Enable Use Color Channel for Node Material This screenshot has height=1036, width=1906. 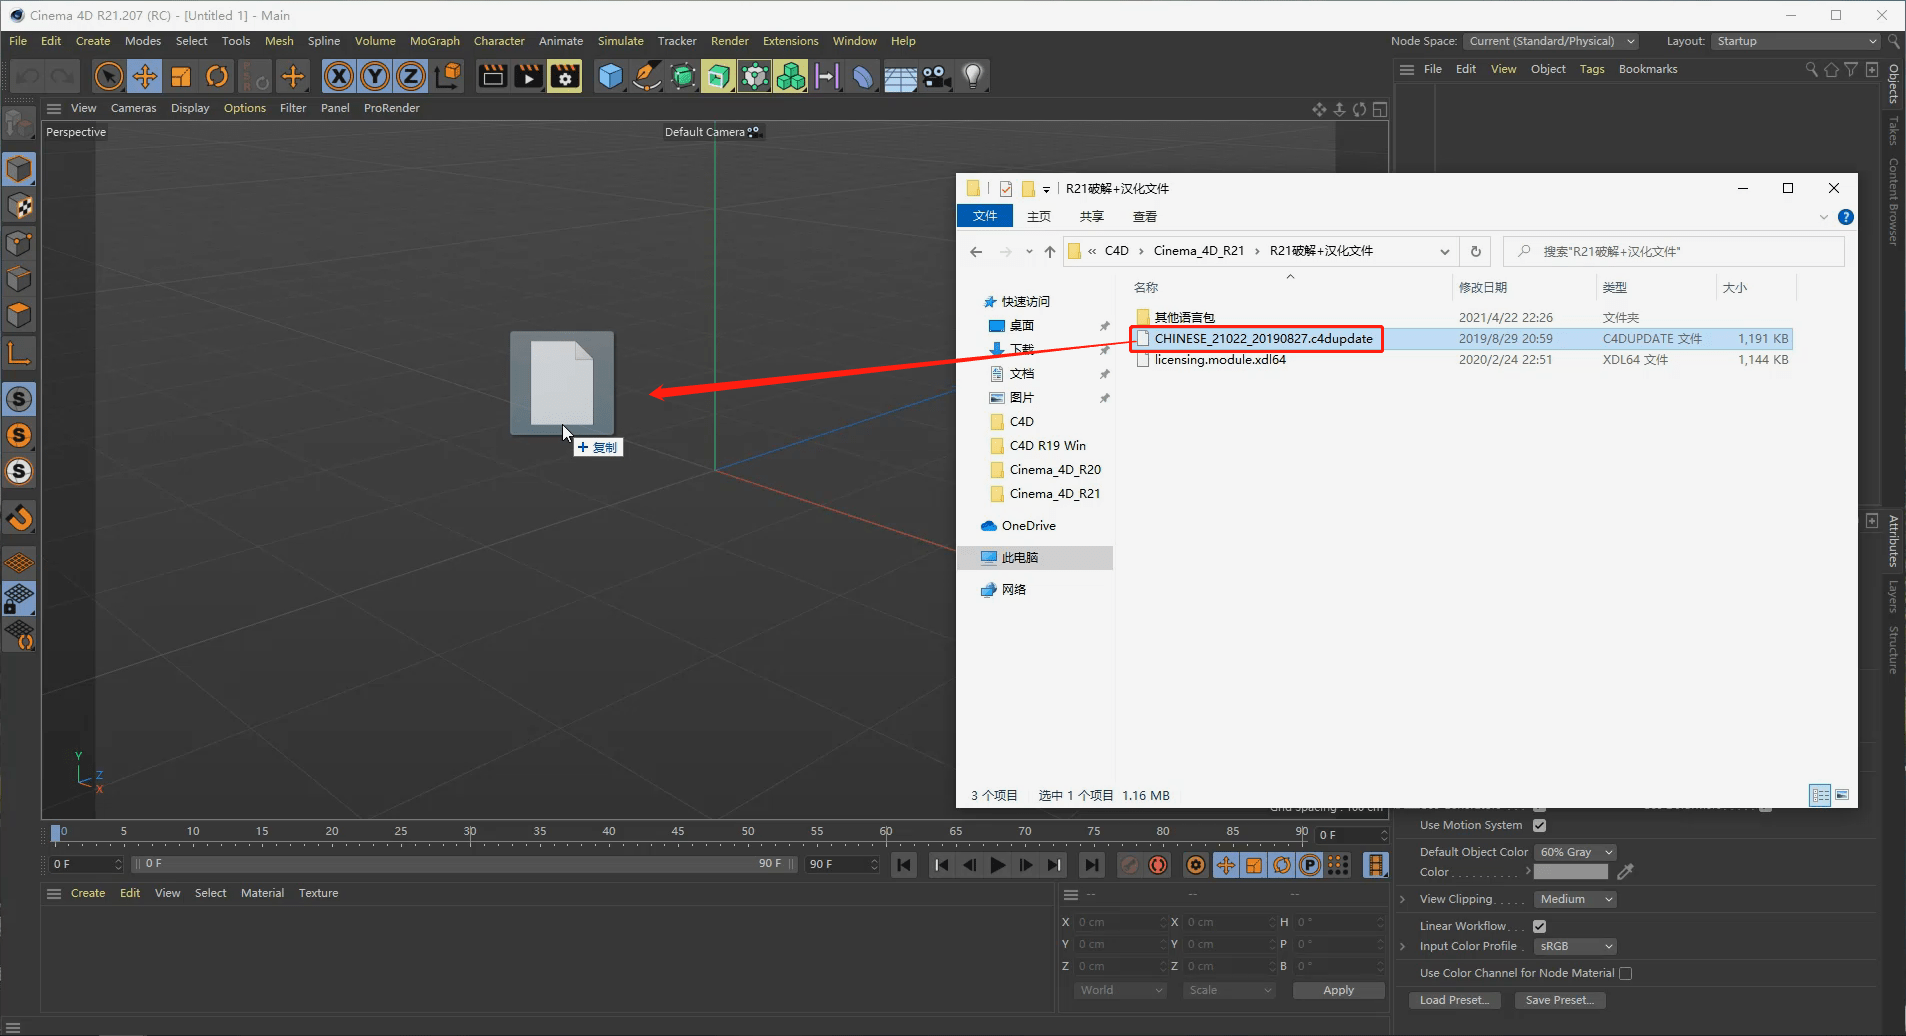(x=1626, y=973)
